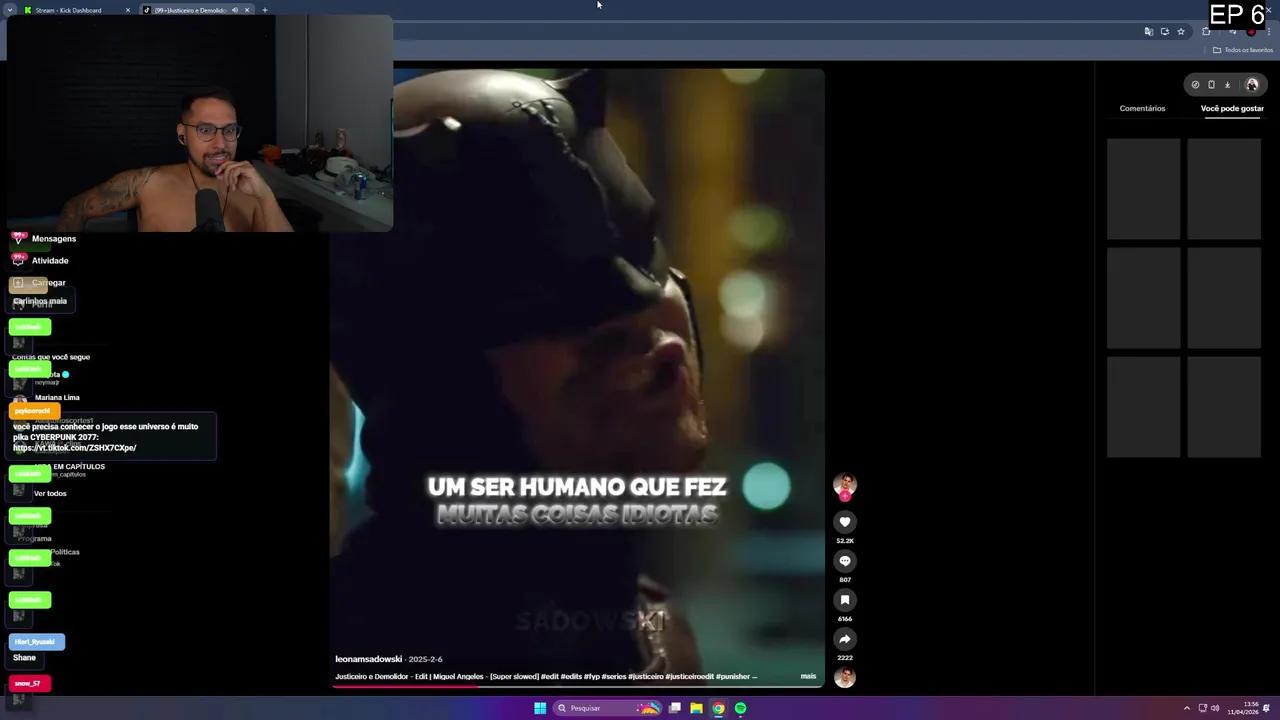
Task: Open the spinning sound disc avatar
Action: click(845, 677)
